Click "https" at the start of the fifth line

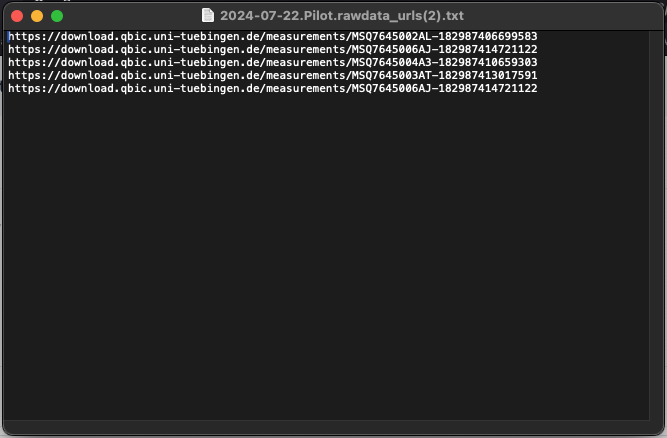point(23,89)
